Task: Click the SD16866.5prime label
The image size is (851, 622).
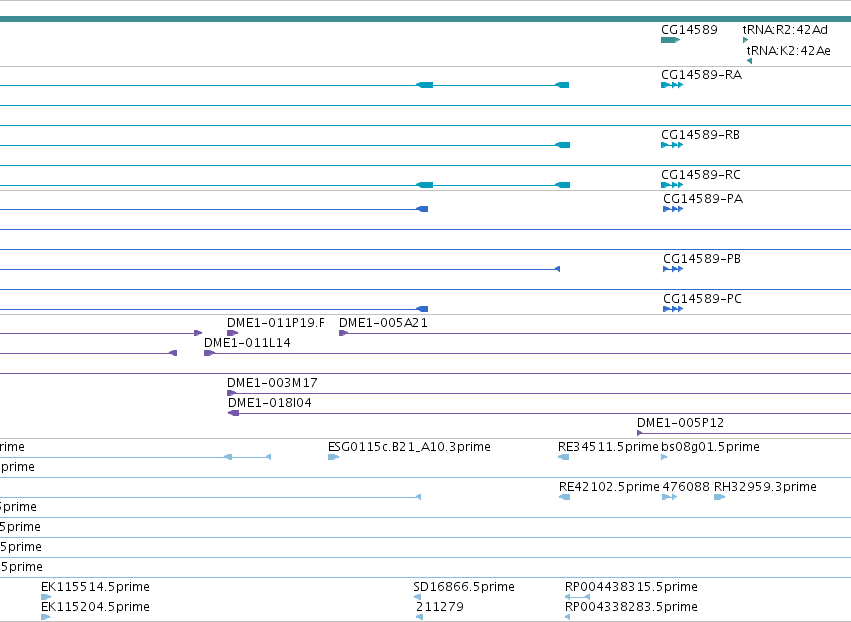Action: click(x=463, y=587)
